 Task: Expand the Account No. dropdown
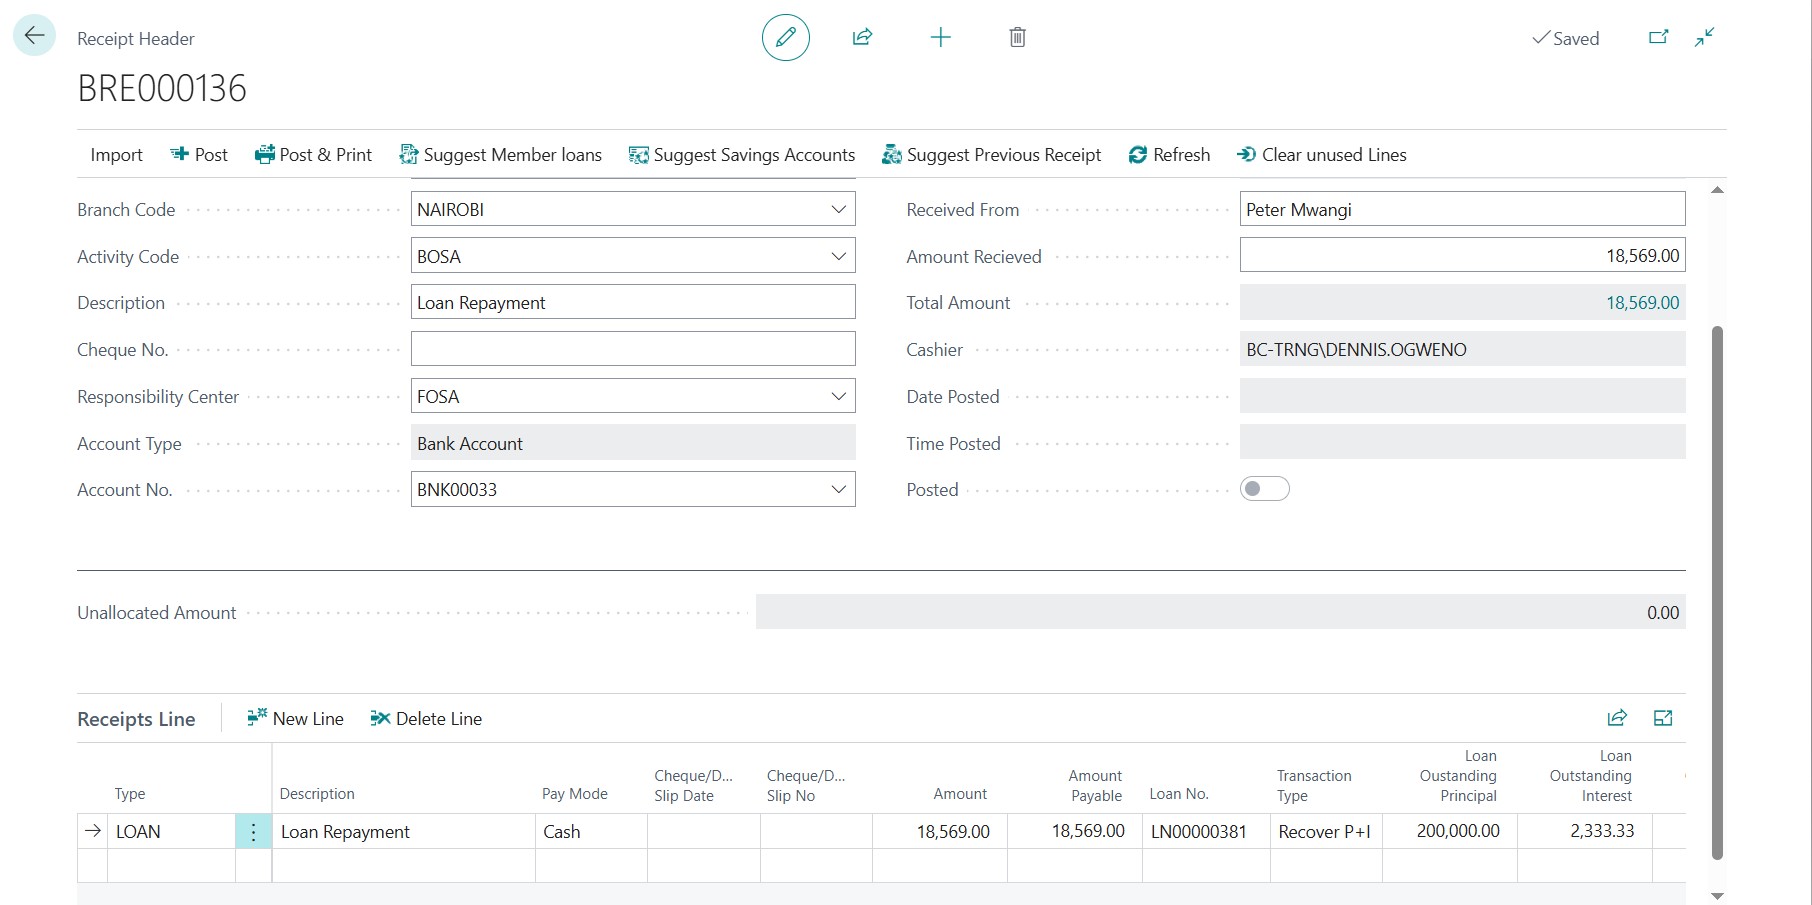[x=838, y=490]
